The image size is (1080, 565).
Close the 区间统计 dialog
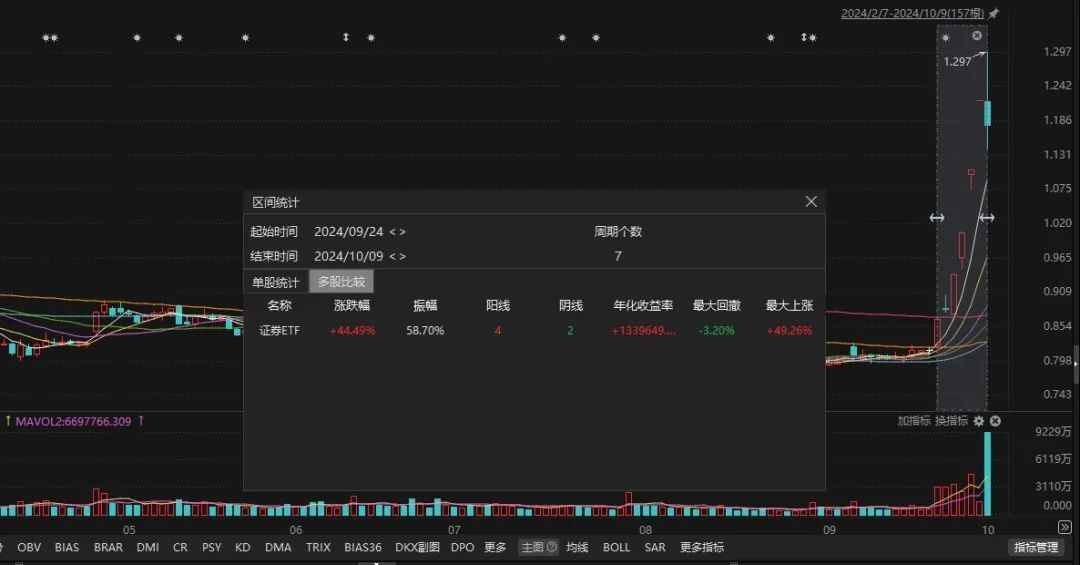tap(811, 201)
